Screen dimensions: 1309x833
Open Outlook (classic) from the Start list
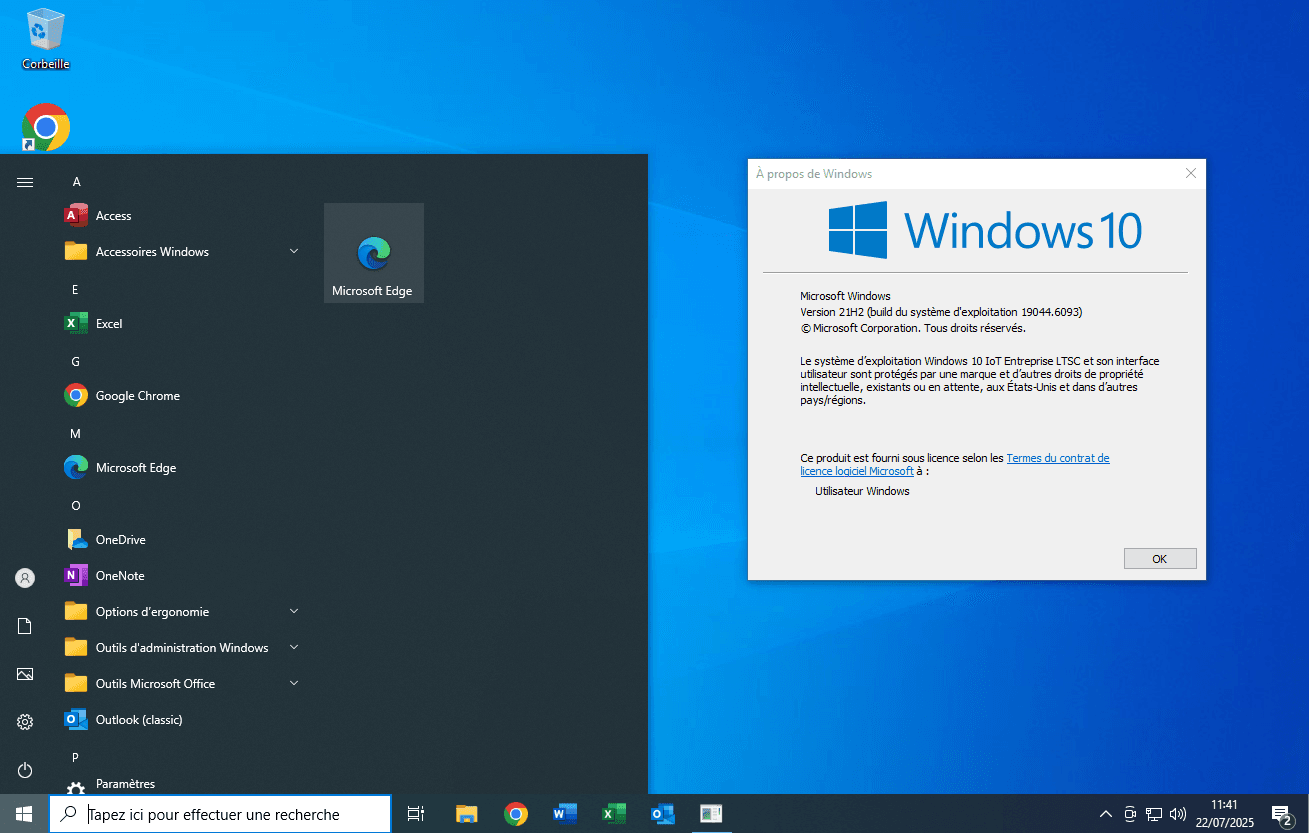click(x=183, y=720)
